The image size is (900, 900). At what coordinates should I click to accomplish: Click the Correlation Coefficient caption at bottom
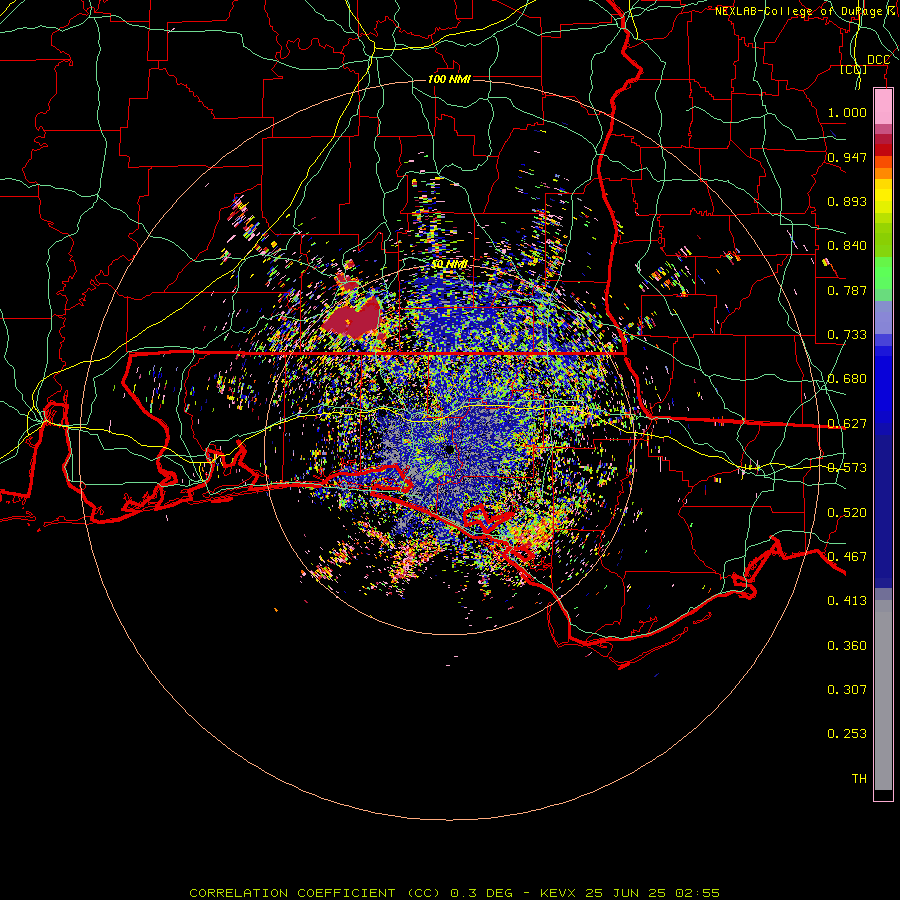(x=454, y=893)
